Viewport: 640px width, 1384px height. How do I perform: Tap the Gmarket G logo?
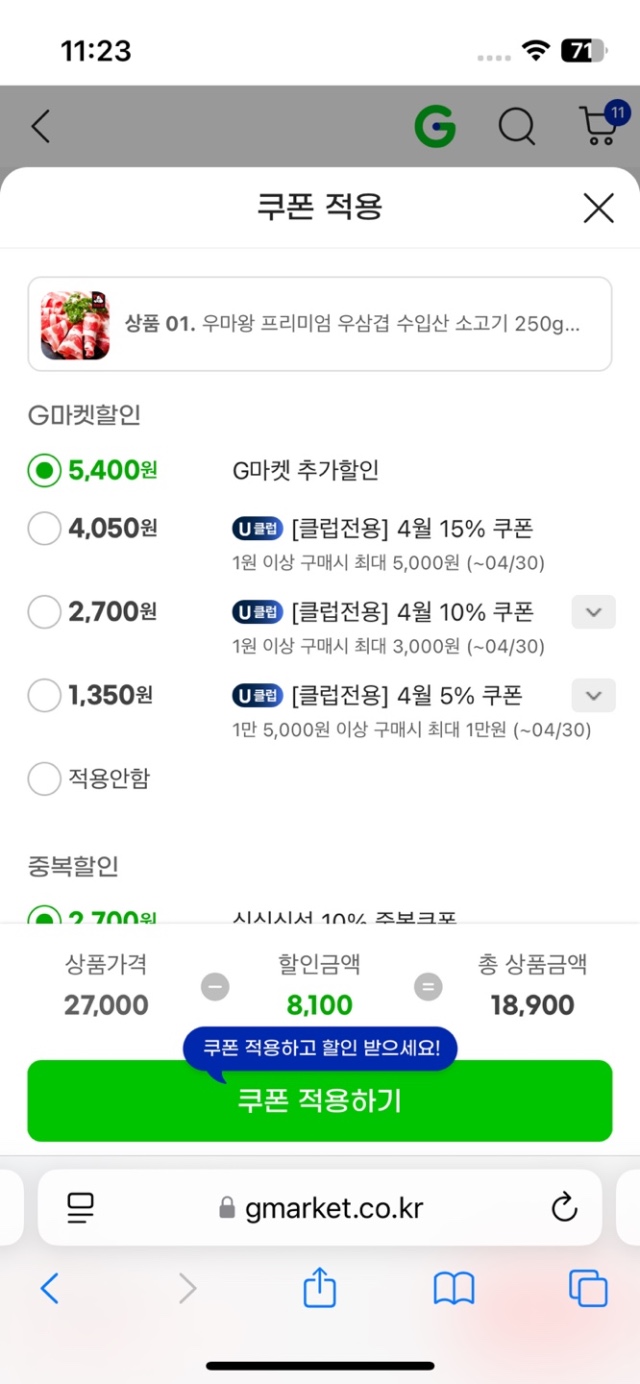(435, 127)
